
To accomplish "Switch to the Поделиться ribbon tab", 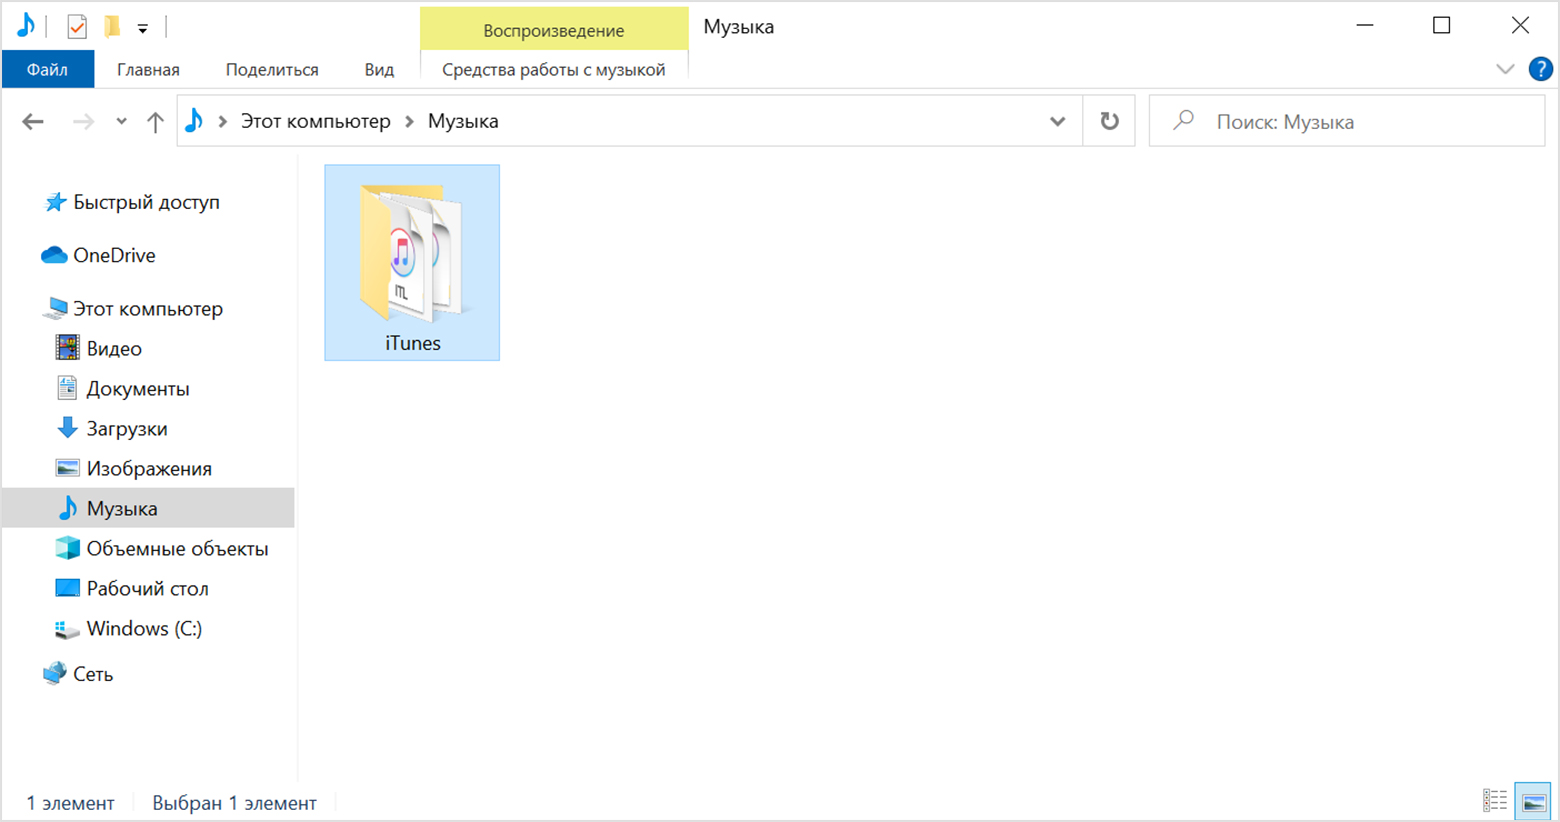I will [272, 69].
